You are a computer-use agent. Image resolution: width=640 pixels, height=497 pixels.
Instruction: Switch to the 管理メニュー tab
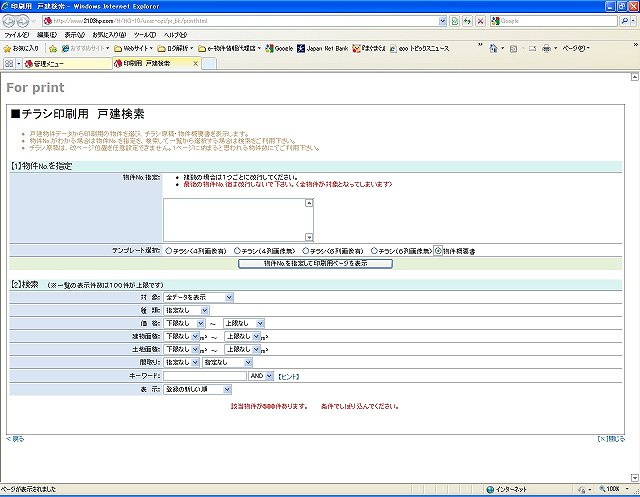point(67,64)
